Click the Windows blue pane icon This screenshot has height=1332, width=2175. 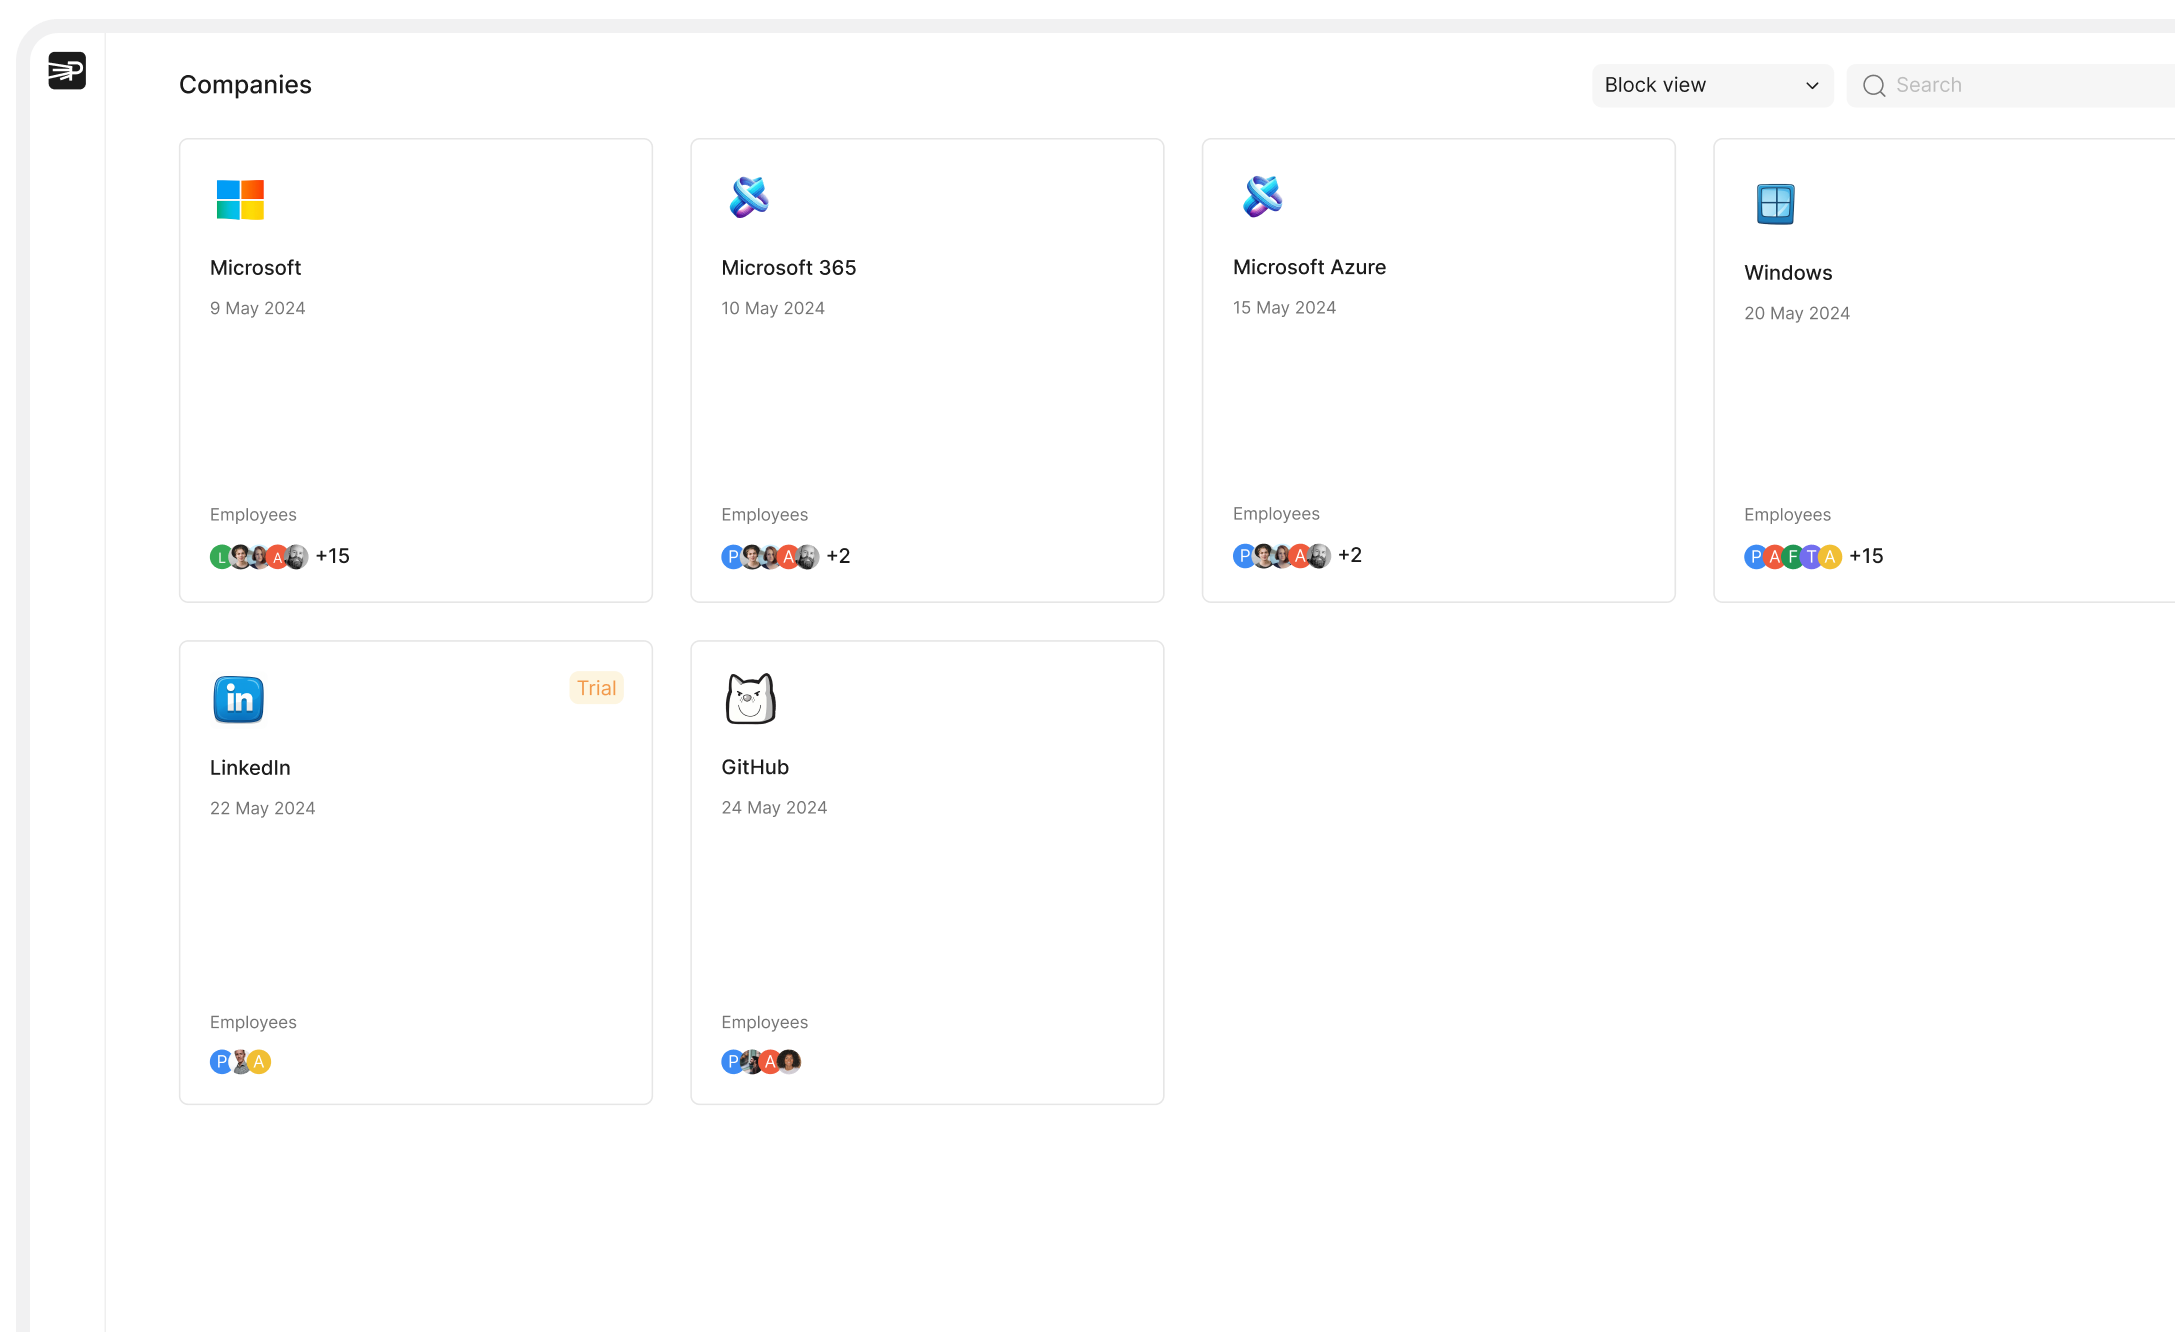click(x=1775, y=204)
